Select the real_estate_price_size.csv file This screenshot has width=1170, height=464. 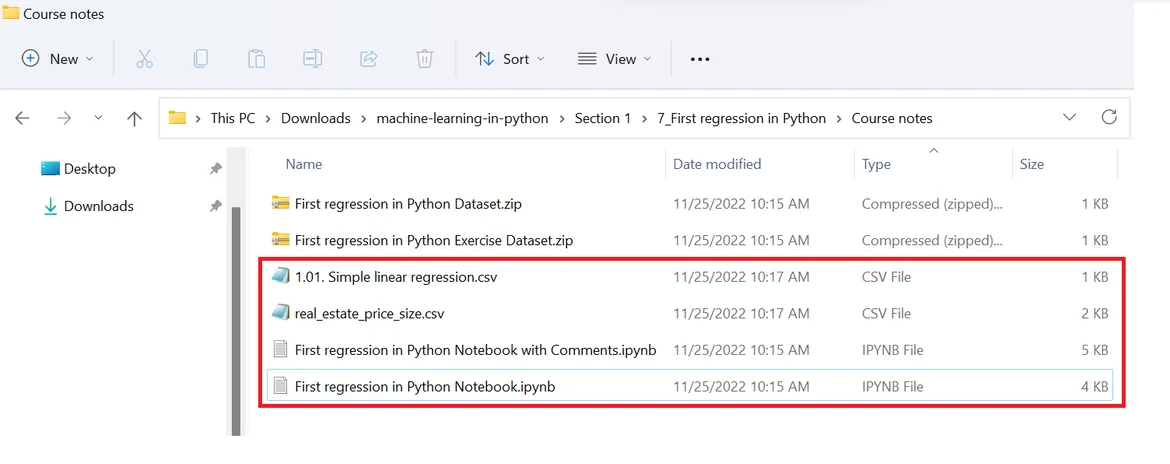(x=369, y=313)
